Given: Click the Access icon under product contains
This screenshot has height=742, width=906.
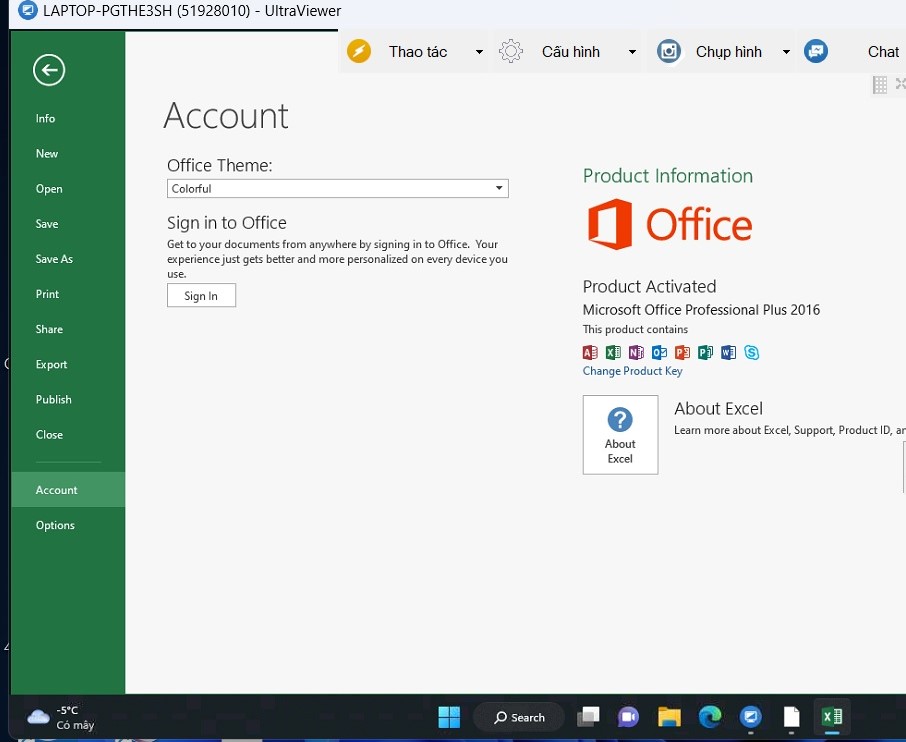Looking at the screenshot, I should pos(590,352).
